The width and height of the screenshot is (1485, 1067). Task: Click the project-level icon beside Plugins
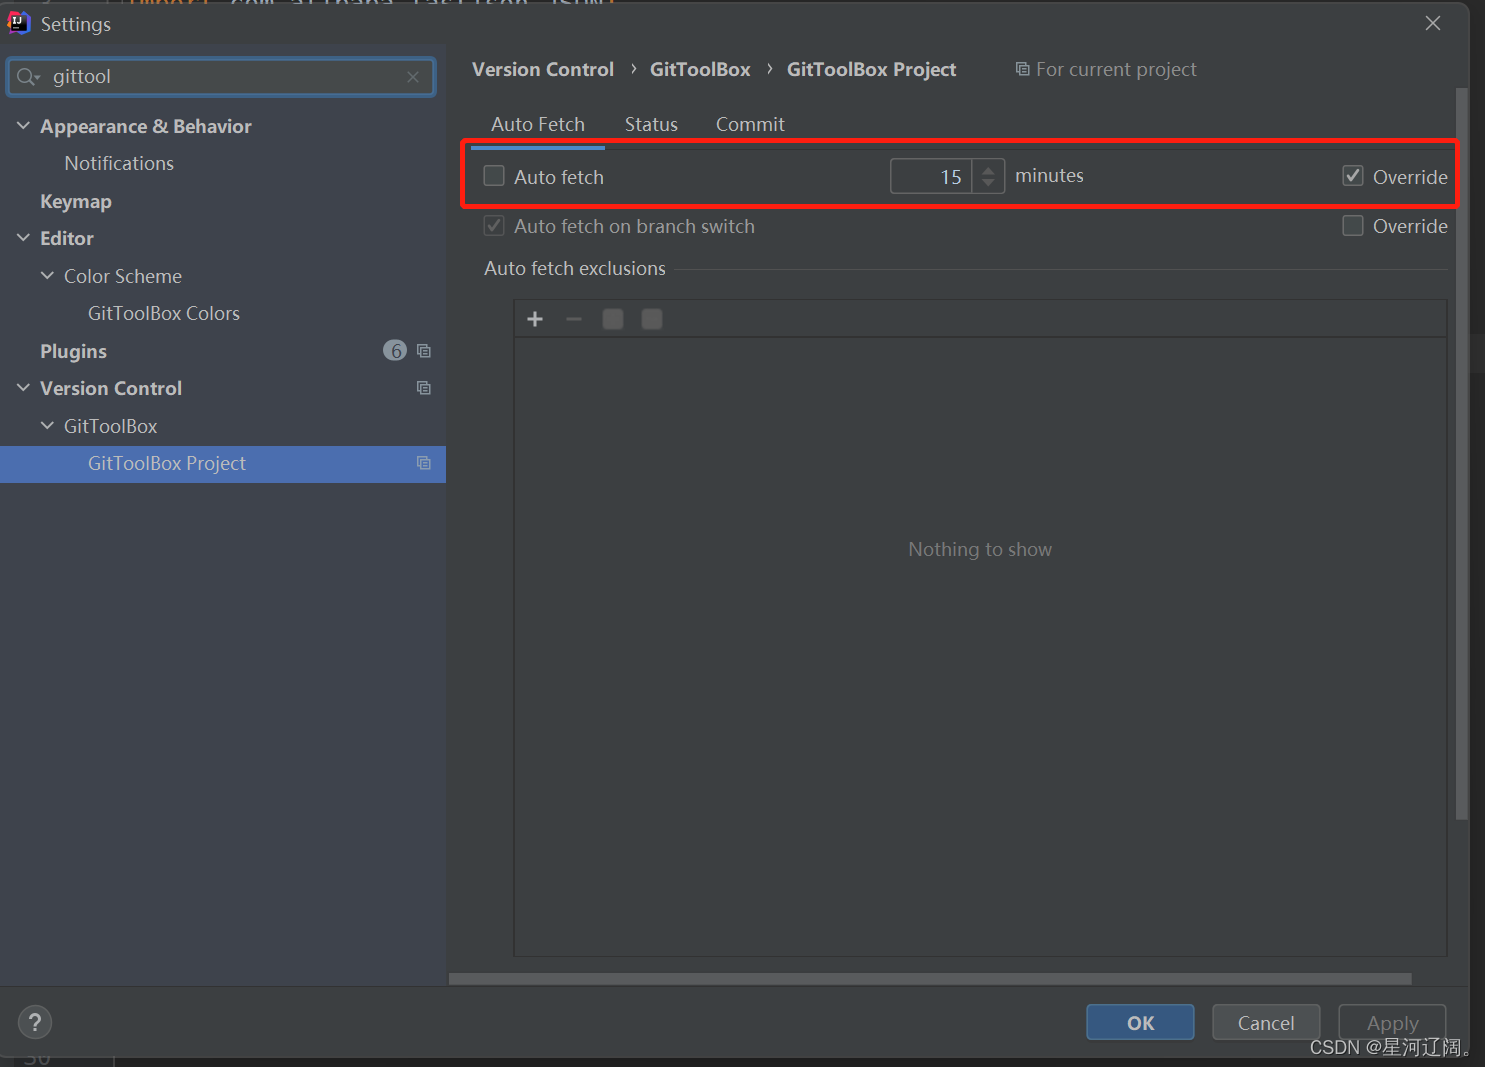(424, 351)
